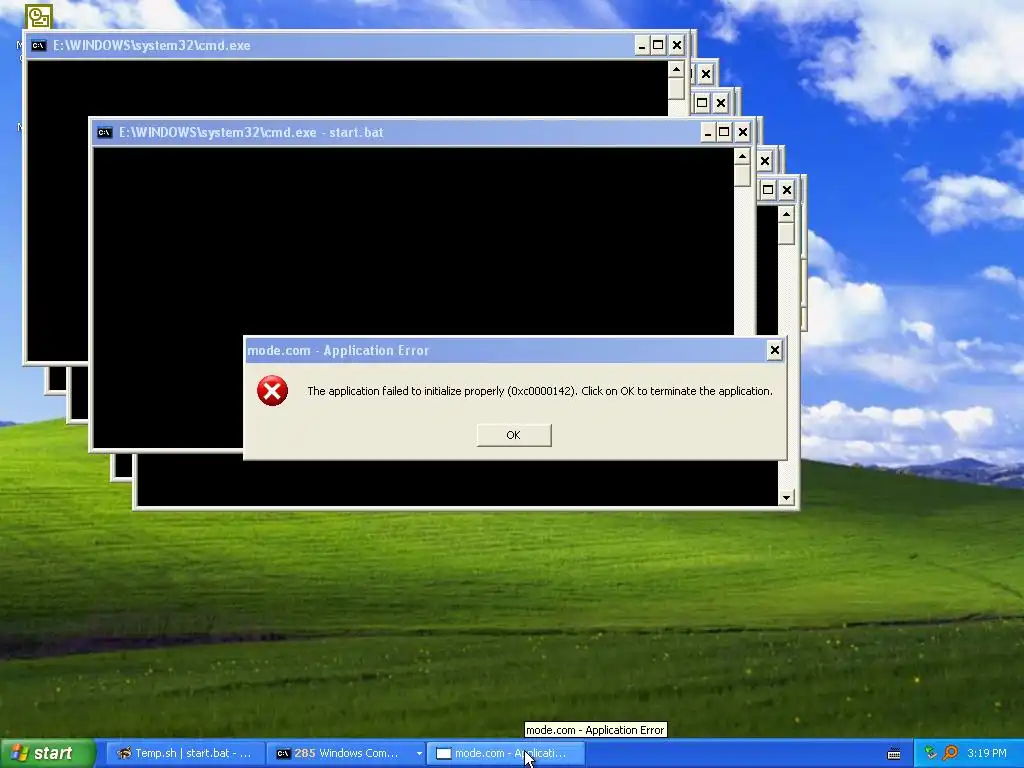
Task: Expand the taskbar group dropdown arrow
Action: click(x=419, y=754)
